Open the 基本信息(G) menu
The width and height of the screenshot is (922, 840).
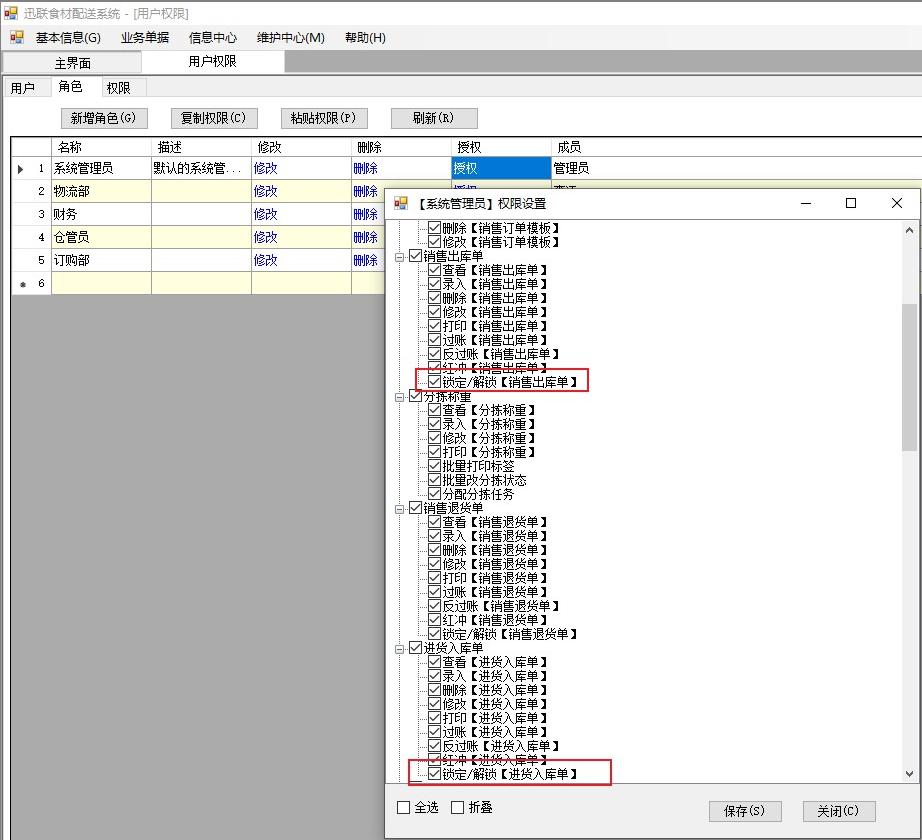68,38
